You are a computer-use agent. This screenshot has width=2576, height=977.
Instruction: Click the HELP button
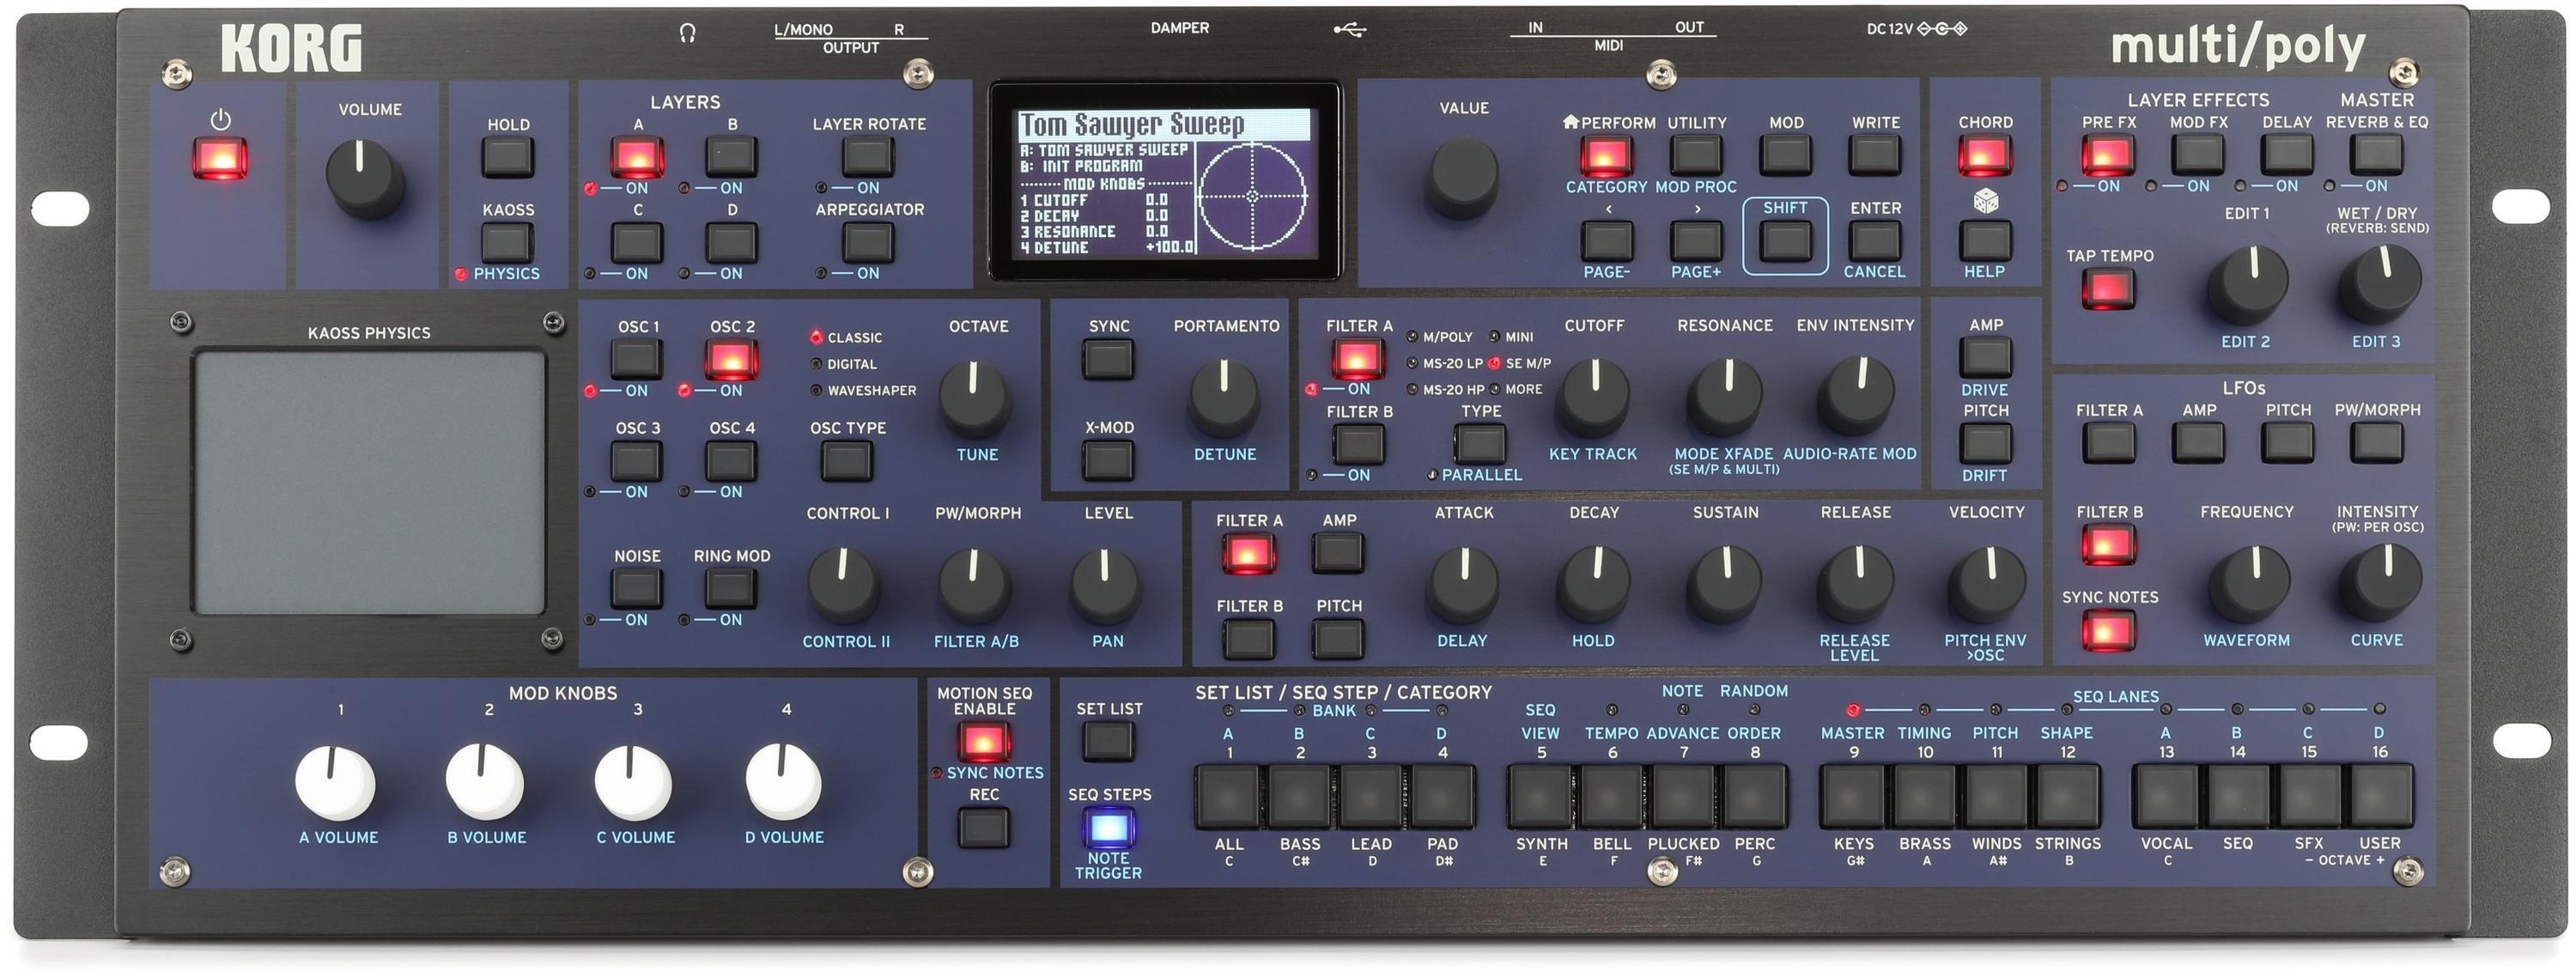click(1985, 242)
